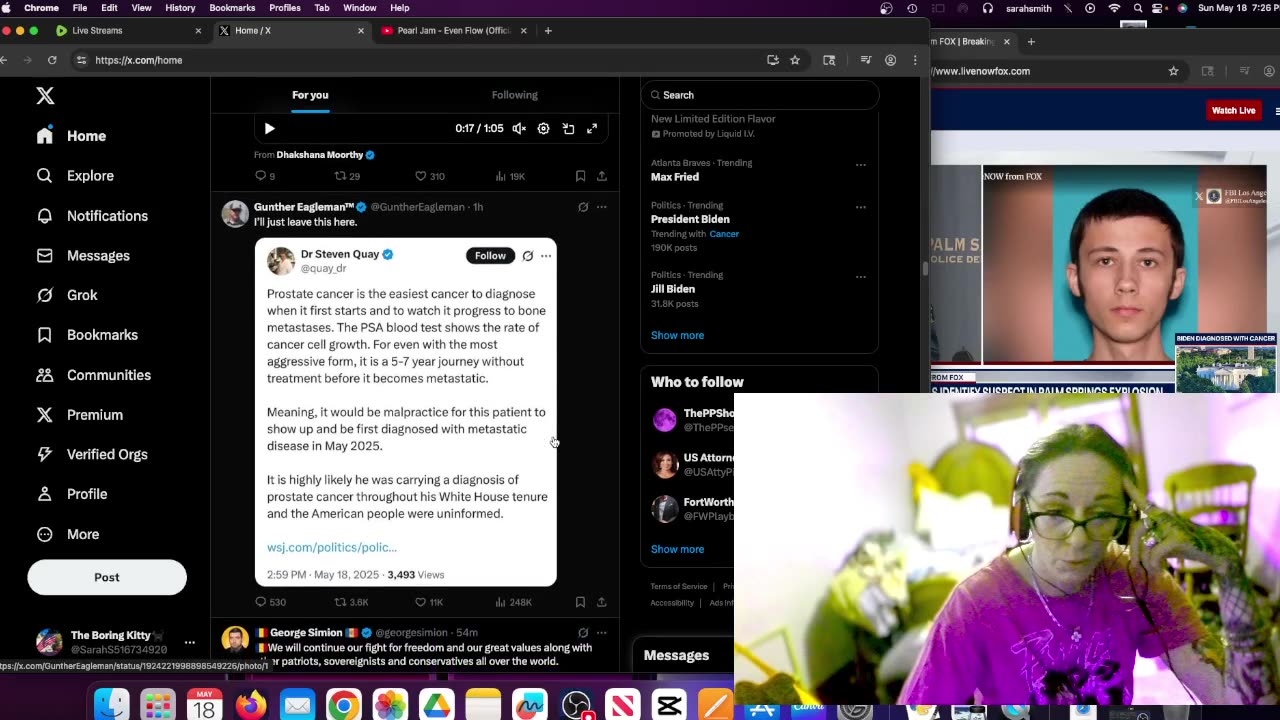
Task: Show more Who to follow suggestions
Action: (x=677, y=549)
